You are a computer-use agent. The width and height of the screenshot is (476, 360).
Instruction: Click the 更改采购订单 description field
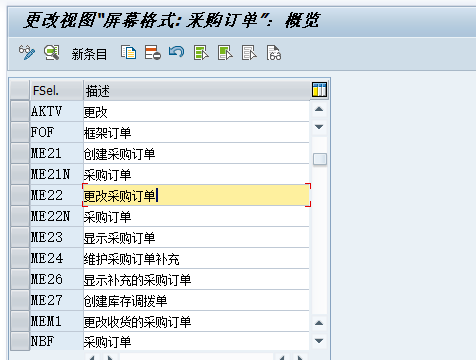[x=197, y=195]
